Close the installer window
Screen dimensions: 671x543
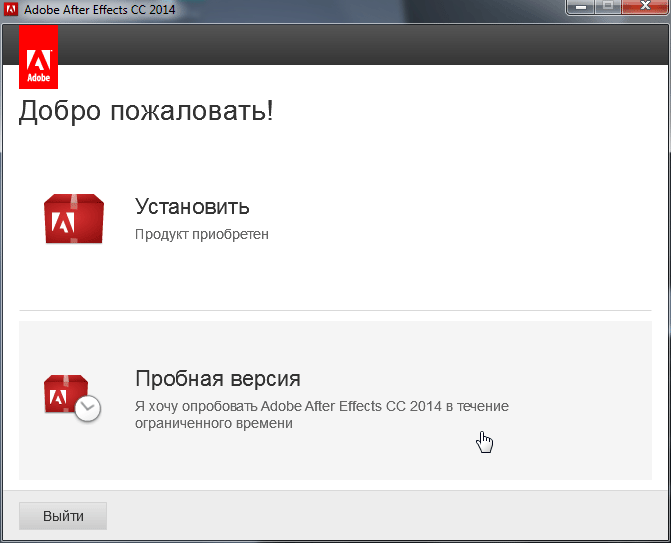click(x=644, y=7)
